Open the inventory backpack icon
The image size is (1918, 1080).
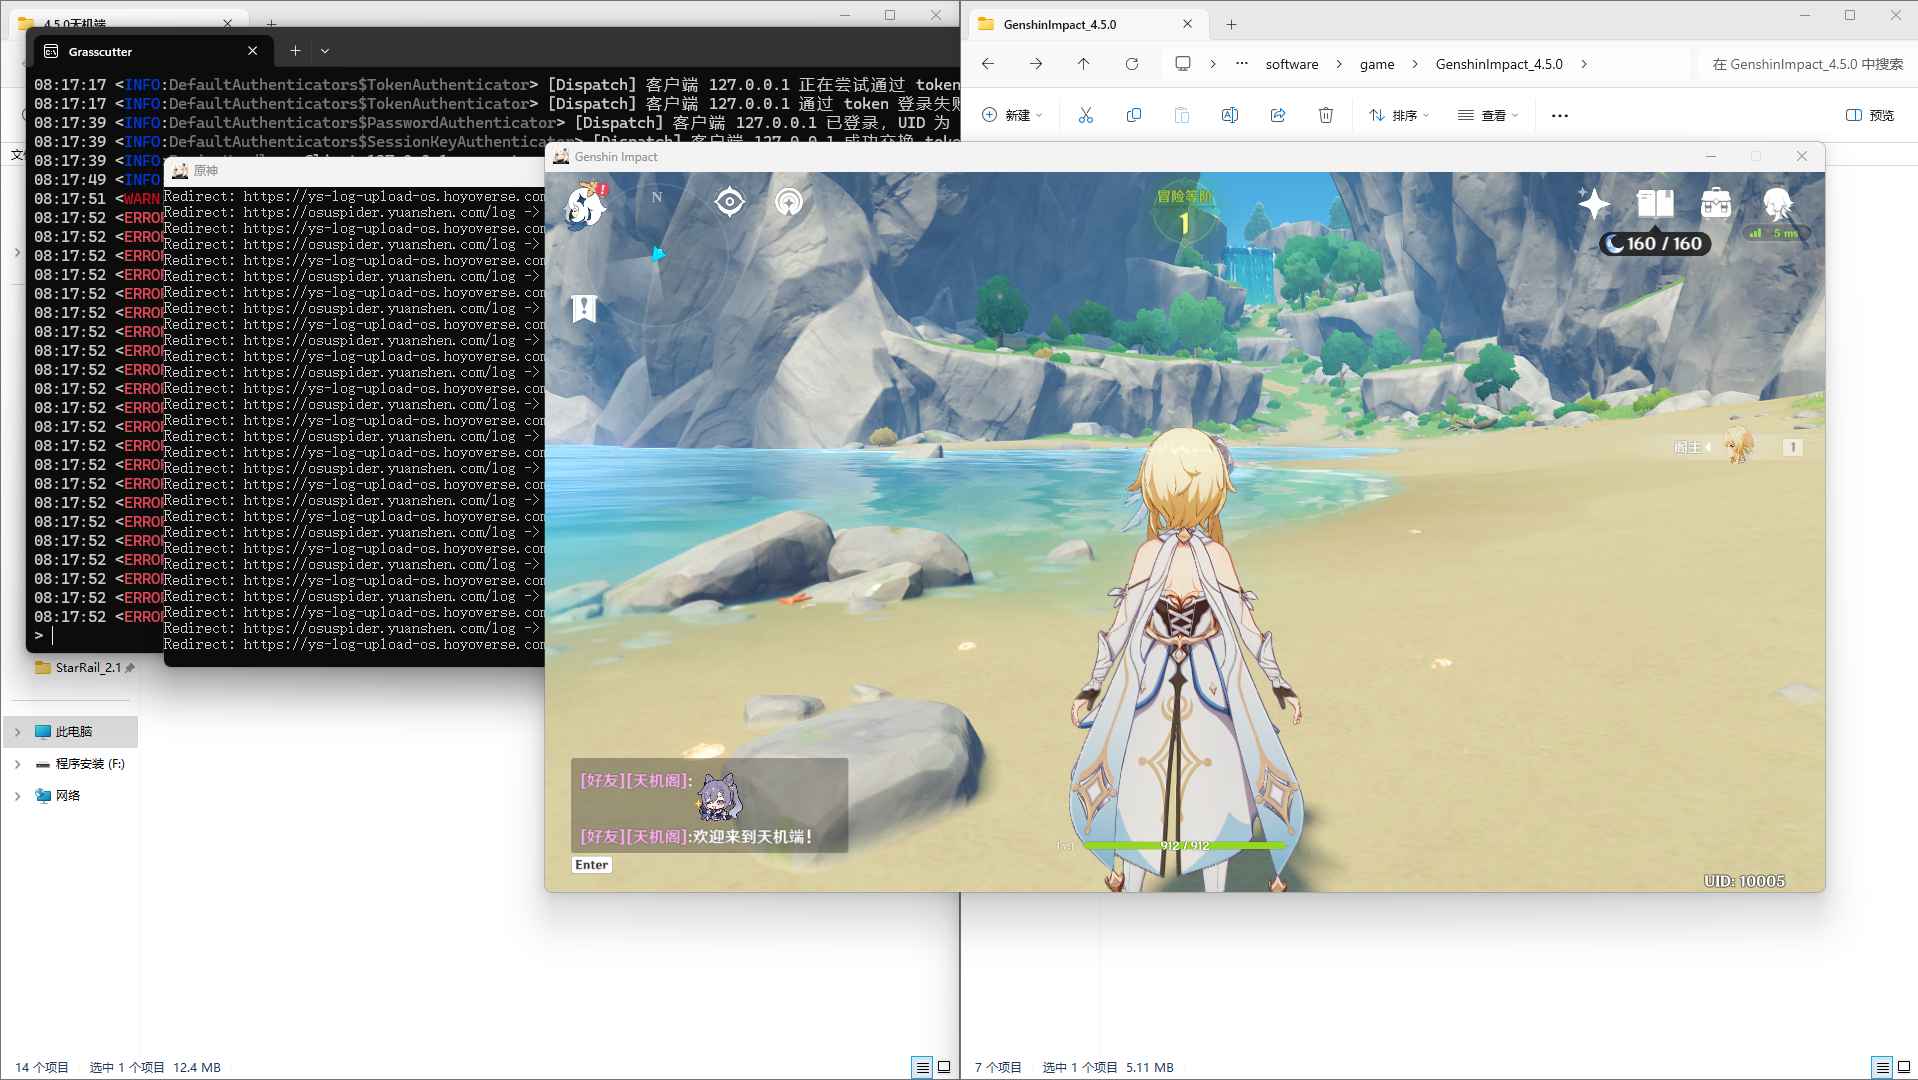pyautogui.click(x=1716, y=204)
